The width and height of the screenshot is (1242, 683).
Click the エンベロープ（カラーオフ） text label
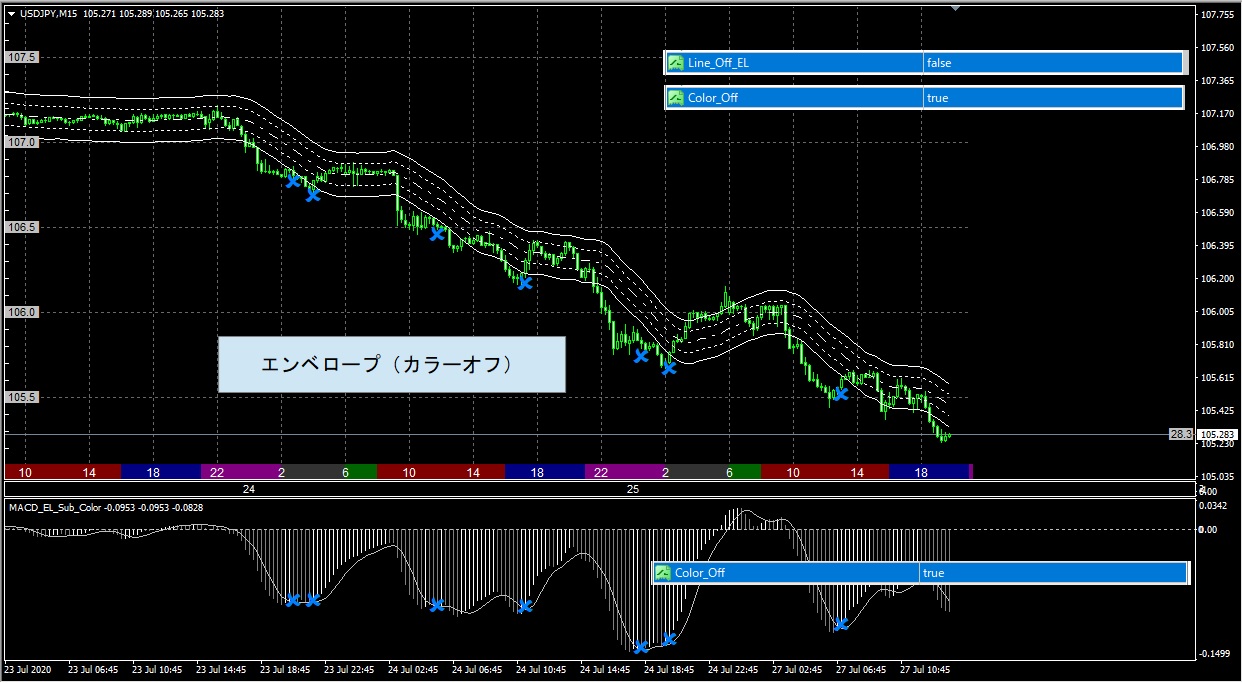391,365
